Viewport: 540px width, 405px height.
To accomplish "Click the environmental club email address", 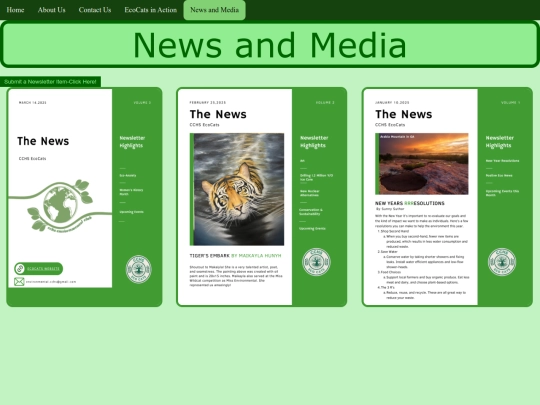I will click(x=51, y=282).
